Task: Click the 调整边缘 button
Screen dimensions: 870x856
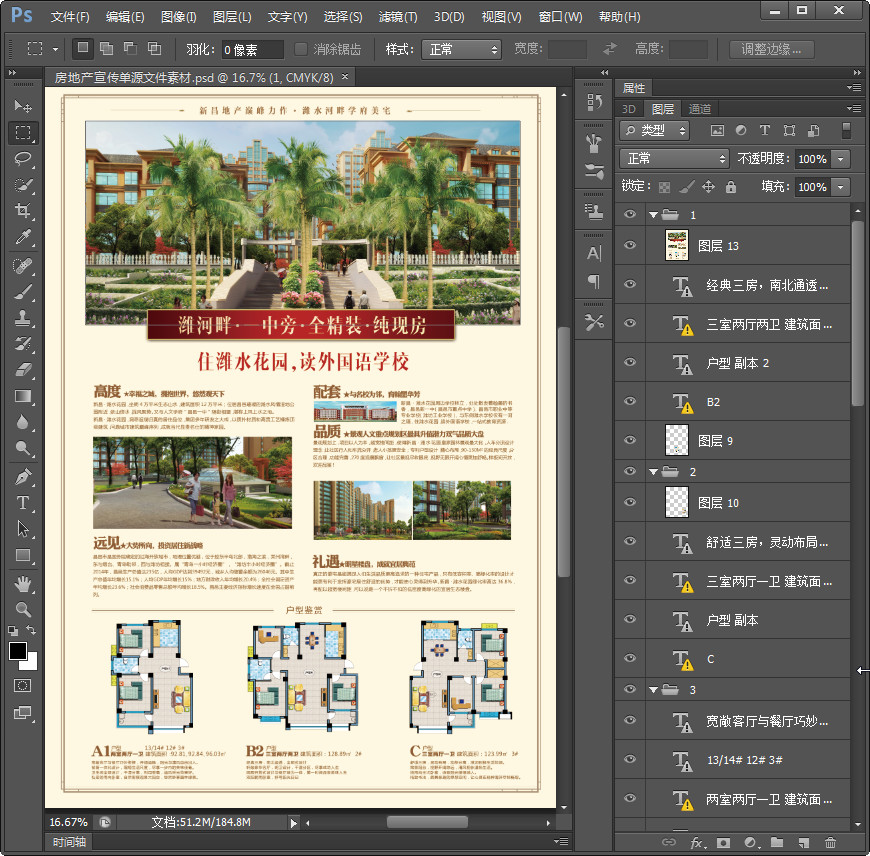Action: [x=771, y=49]
